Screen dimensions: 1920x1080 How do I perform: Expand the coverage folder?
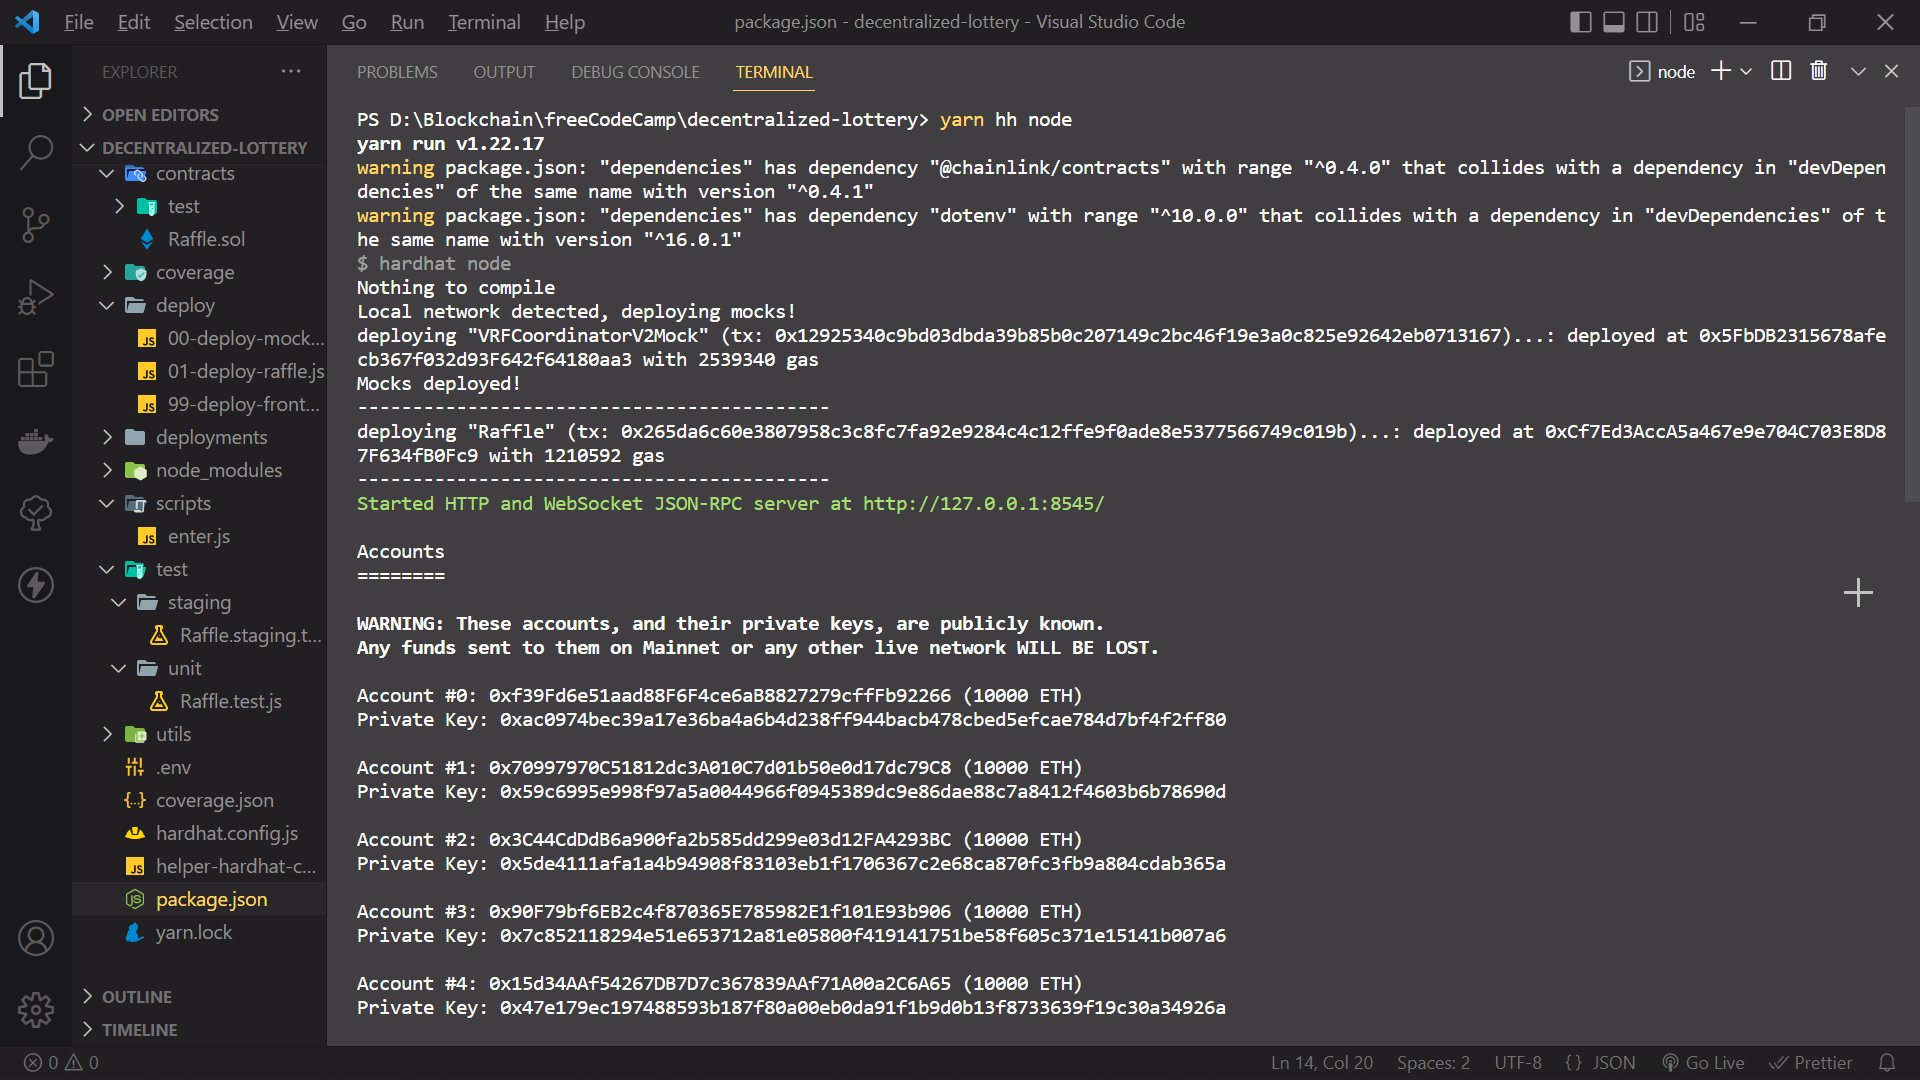tap(195, 272)
